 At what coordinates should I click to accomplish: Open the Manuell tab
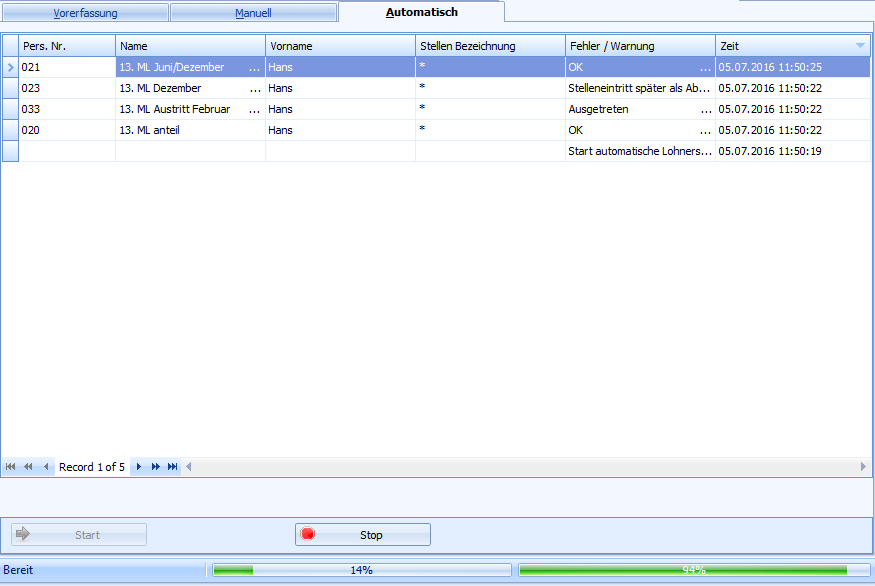253,14
